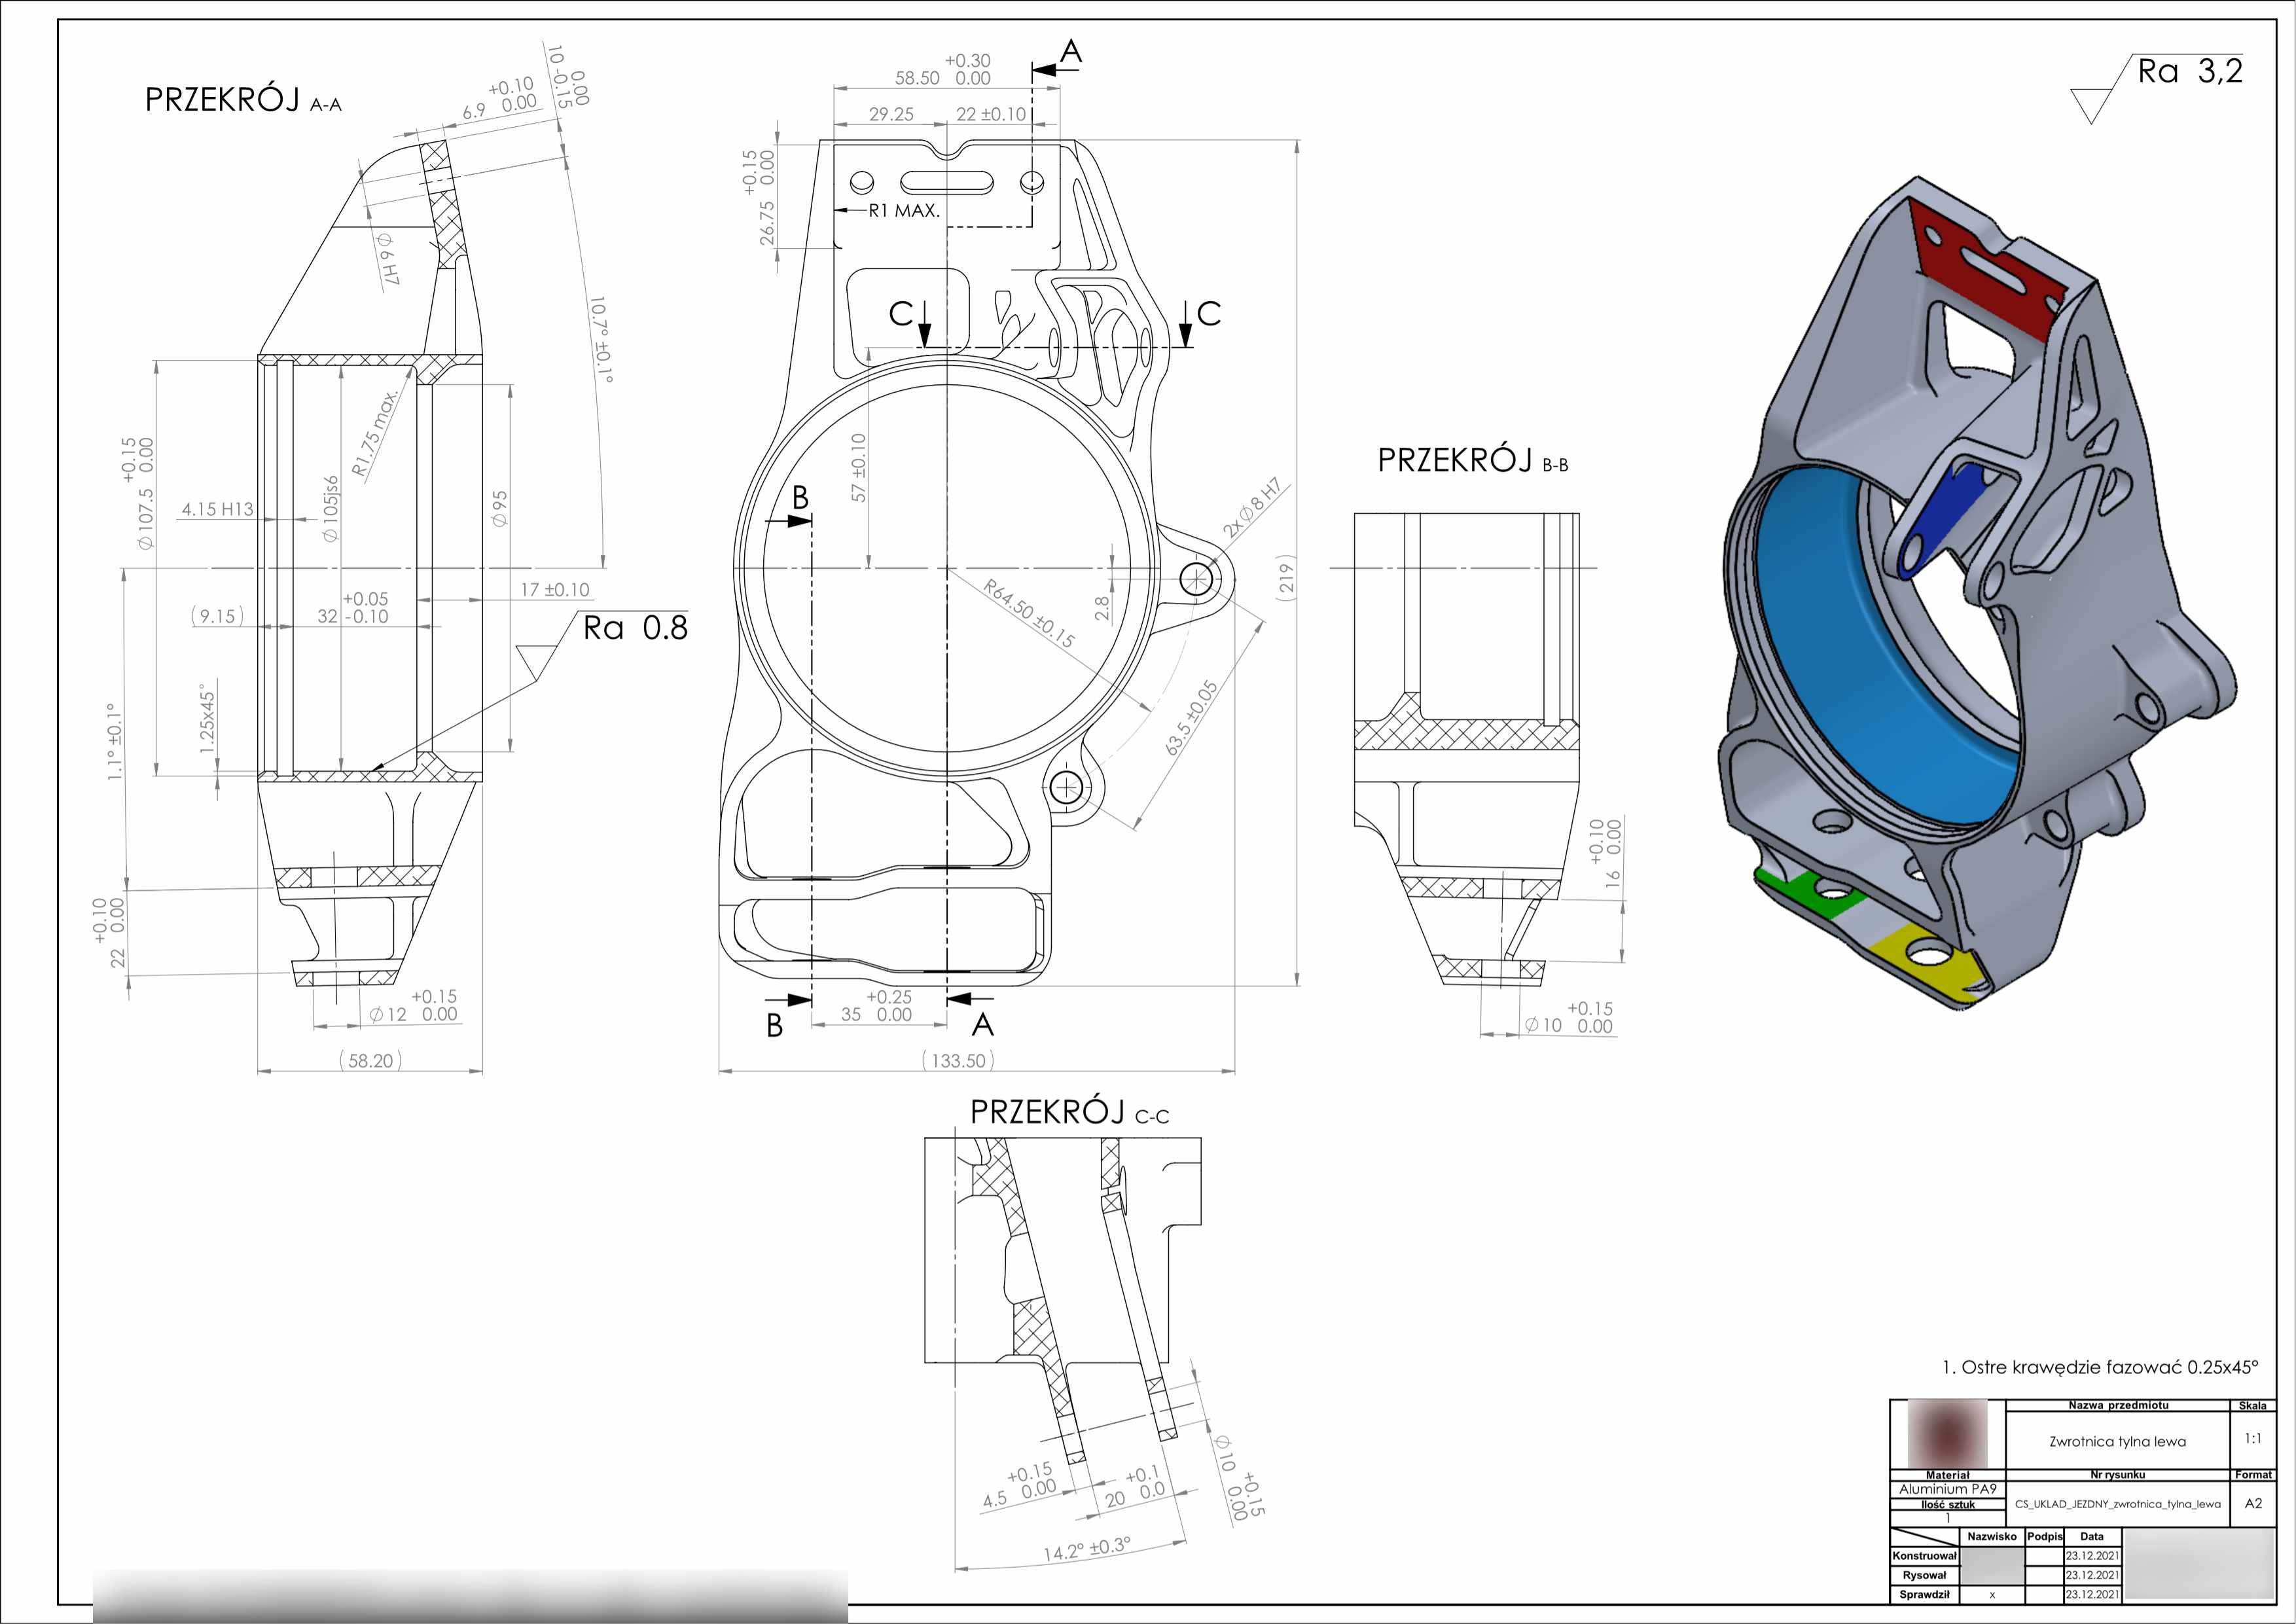
Task: Click the format value A2
Action: [x=2253, y=1503]
